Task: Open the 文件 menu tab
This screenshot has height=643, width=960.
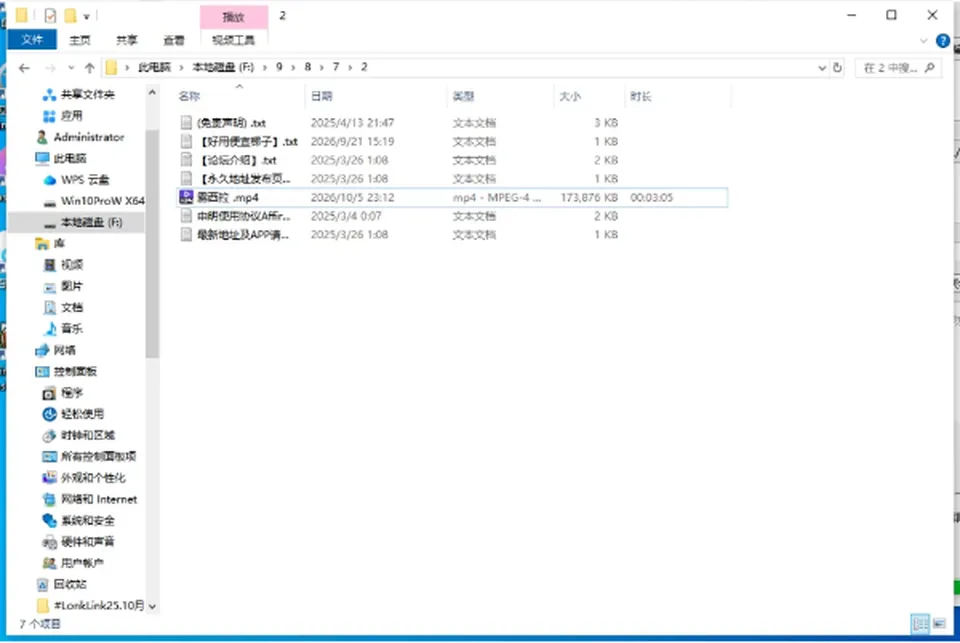Action: point(32,40)
